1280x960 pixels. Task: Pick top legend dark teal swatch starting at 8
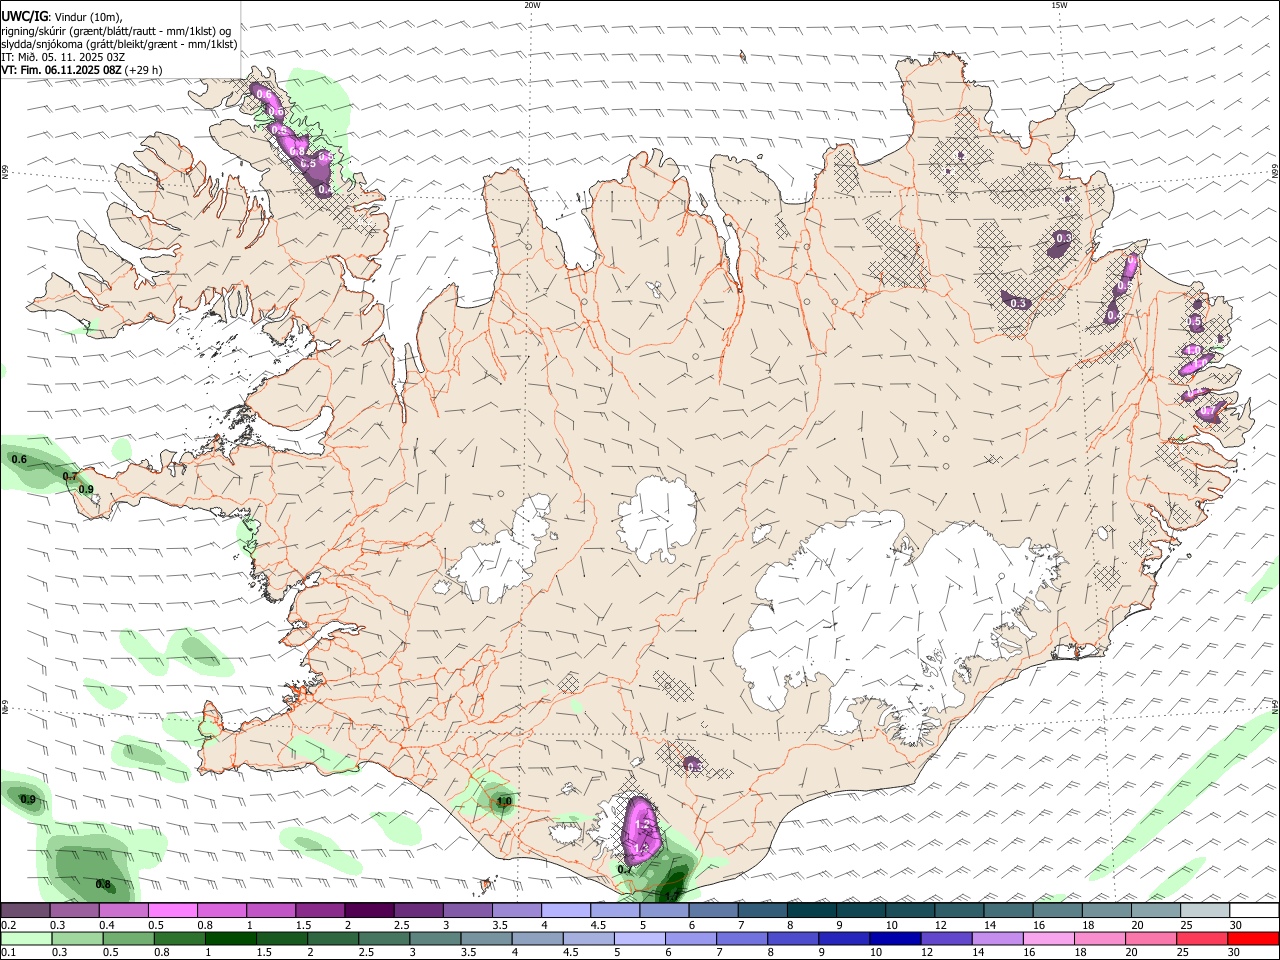[x=811, y=910]
